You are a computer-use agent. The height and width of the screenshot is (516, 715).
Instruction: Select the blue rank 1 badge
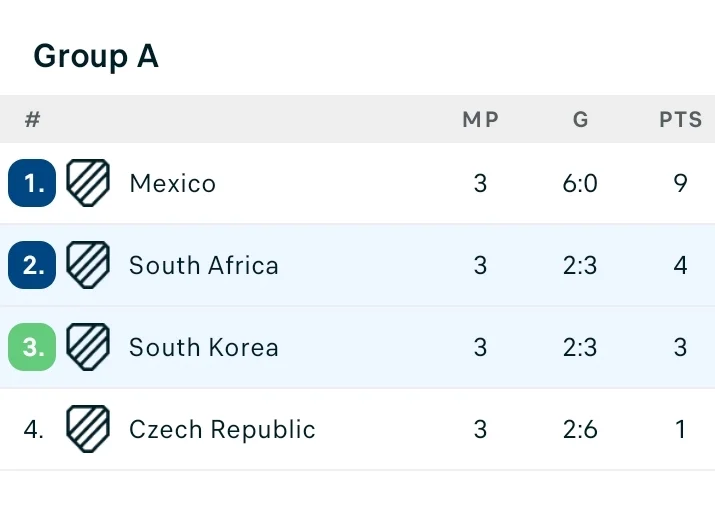[x=32, y=183]
